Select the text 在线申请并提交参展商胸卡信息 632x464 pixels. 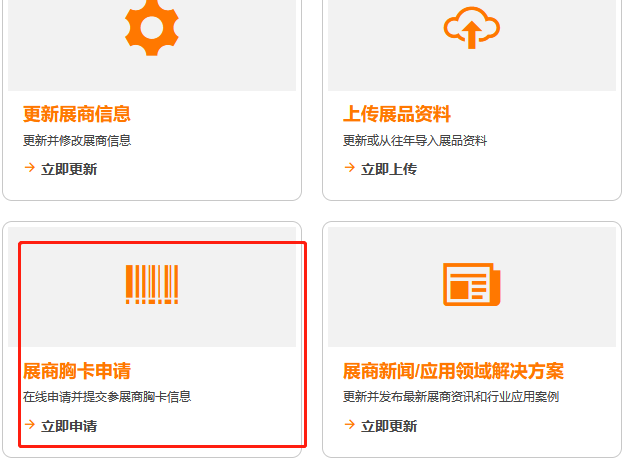(107, 397)
